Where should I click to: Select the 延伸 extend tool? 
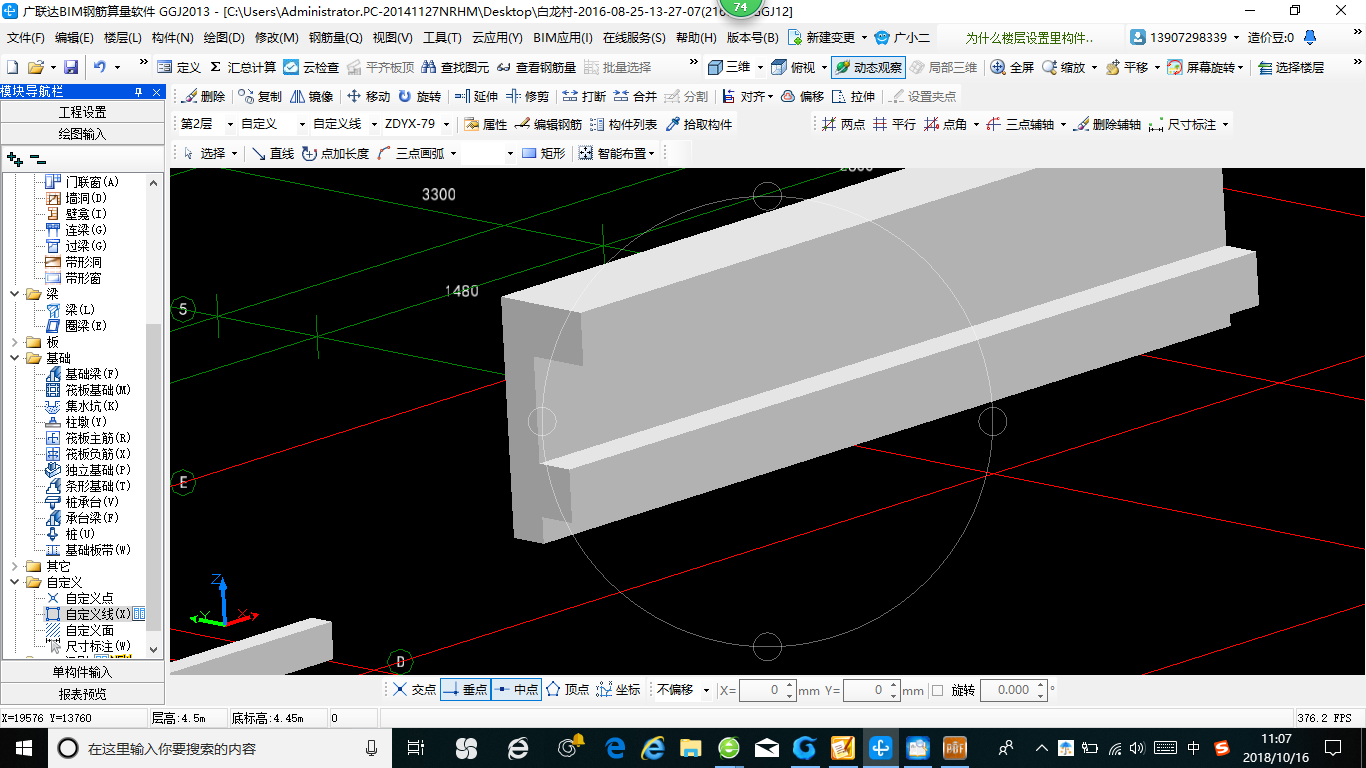[x=476, y=96]
